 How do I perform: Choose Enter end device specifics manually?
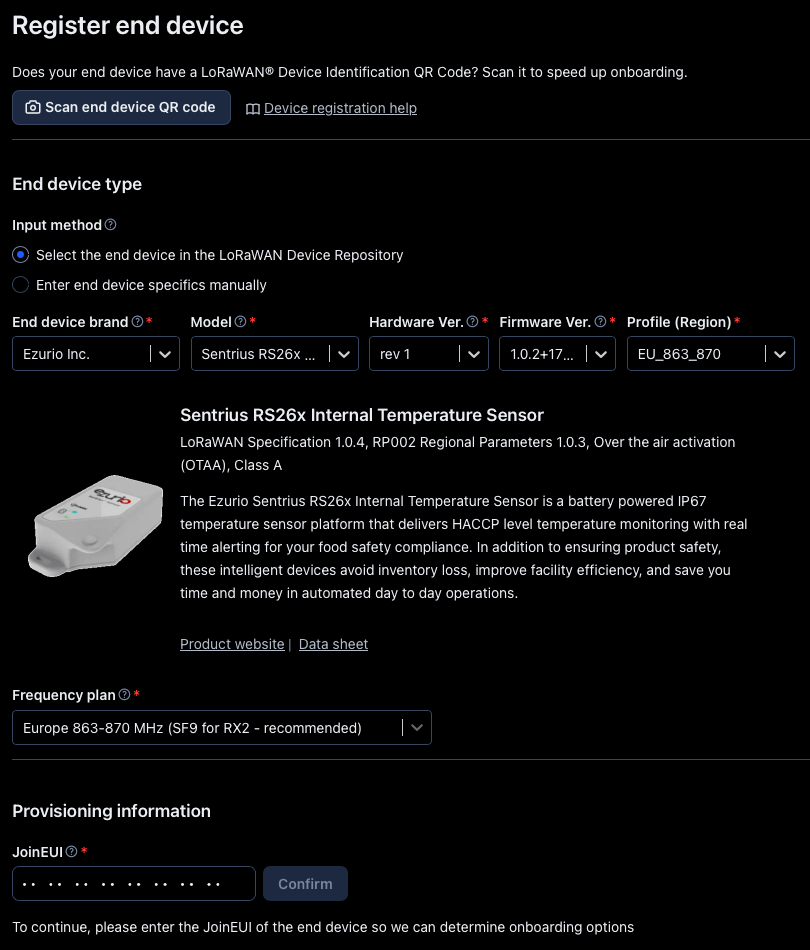pyautogui.click(x=21, y=285)
